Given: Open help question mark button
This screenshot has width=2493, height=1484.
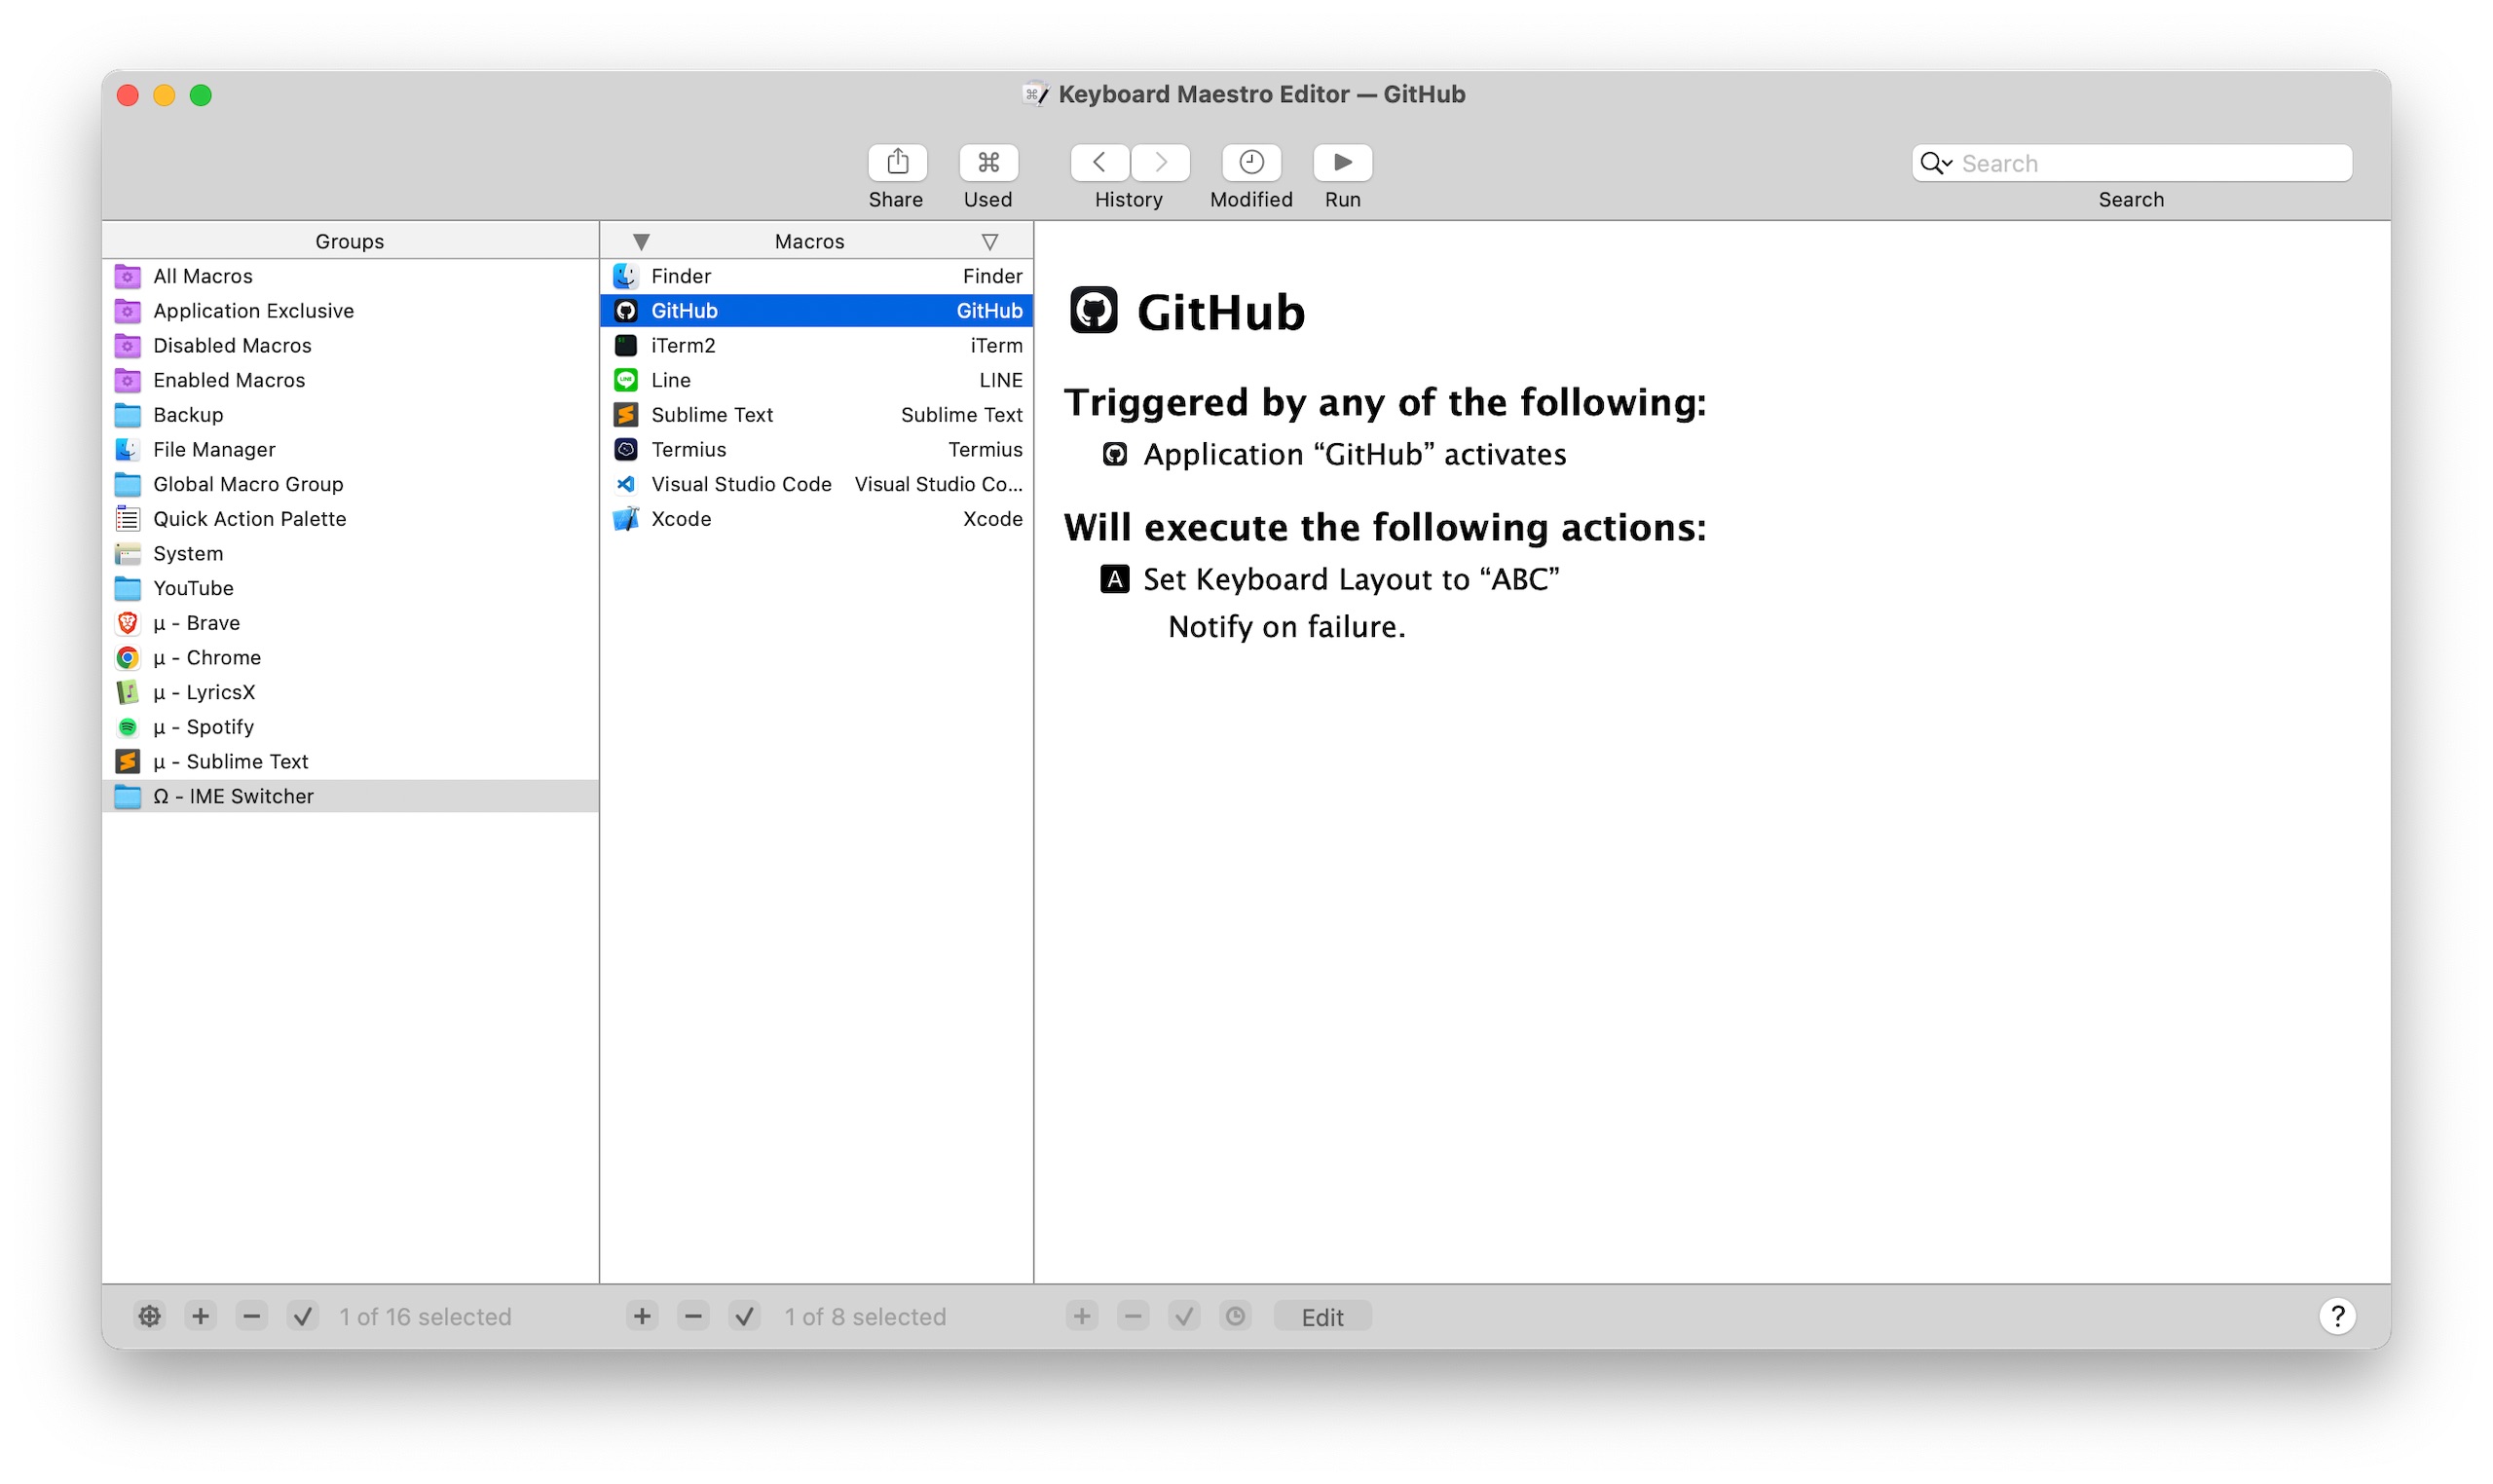Looking at the screenshot, I should [2337, 1316].
